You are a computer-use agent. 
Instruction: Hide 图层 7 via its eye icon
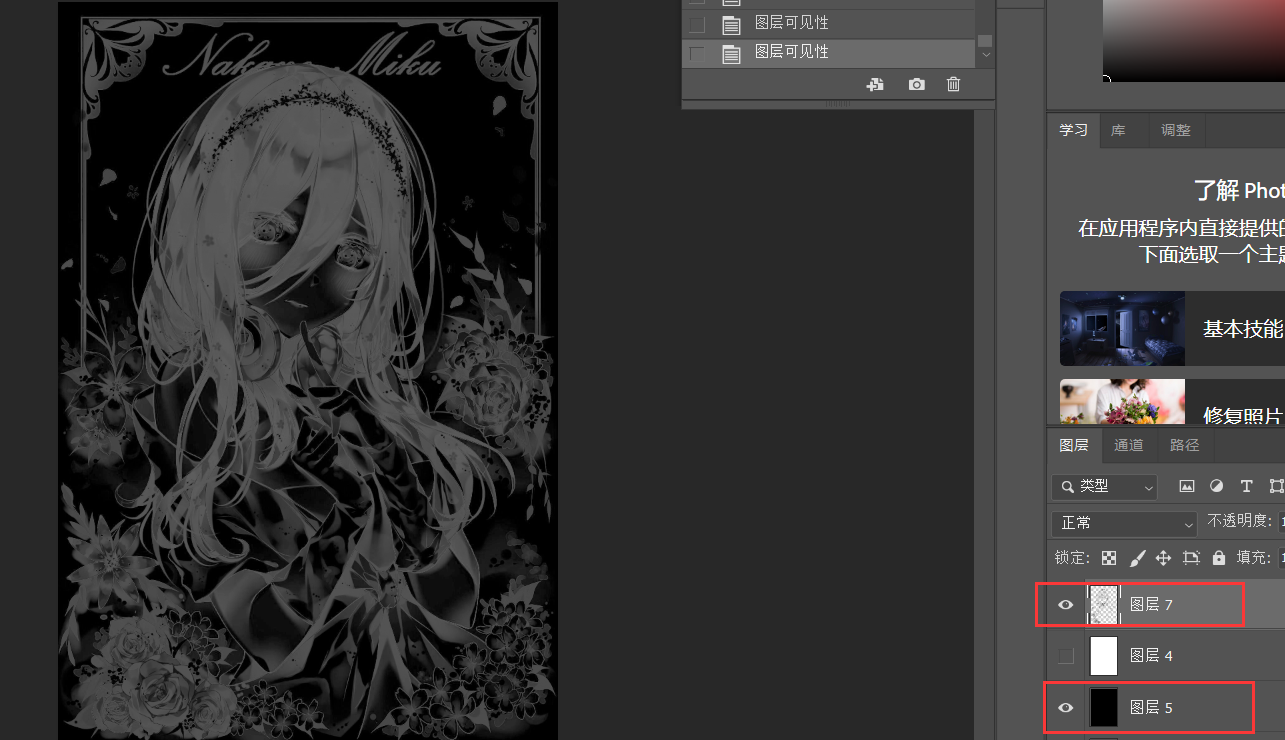1066,605
